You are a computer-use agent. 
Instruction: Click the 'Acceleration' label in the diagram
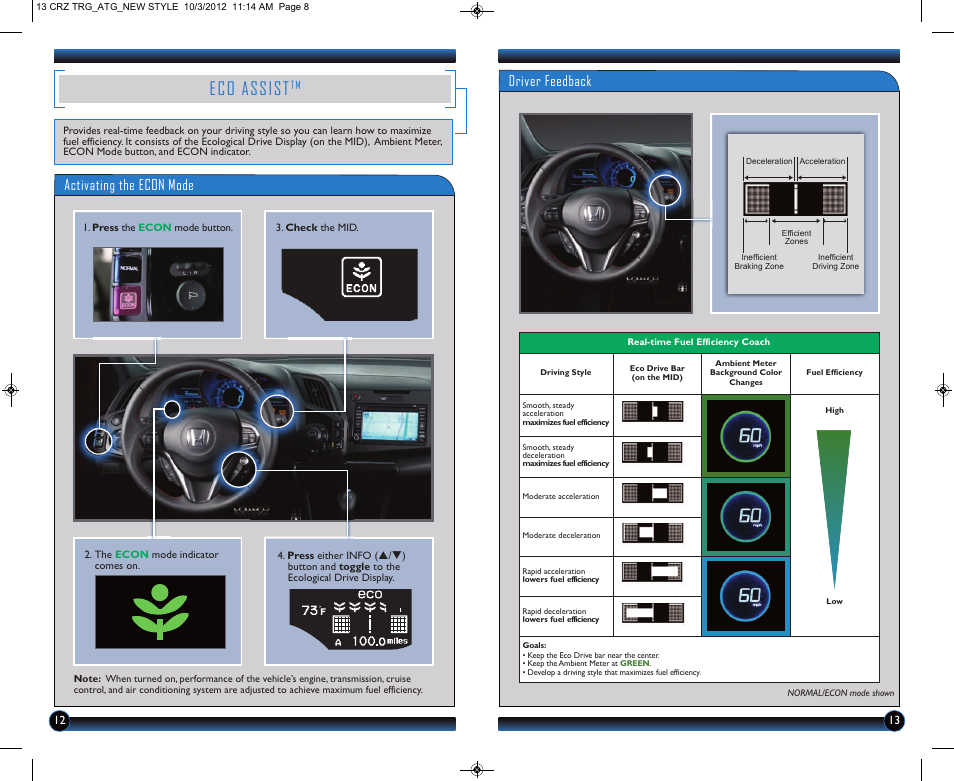(x=823, y=161)
